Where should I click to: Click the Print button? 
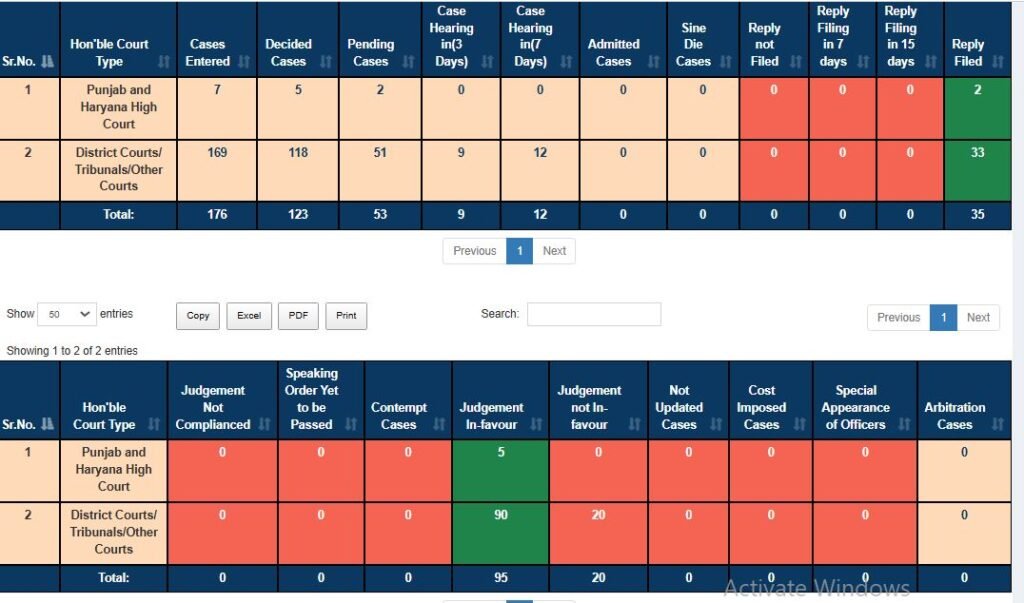click(x=346, y=316)
